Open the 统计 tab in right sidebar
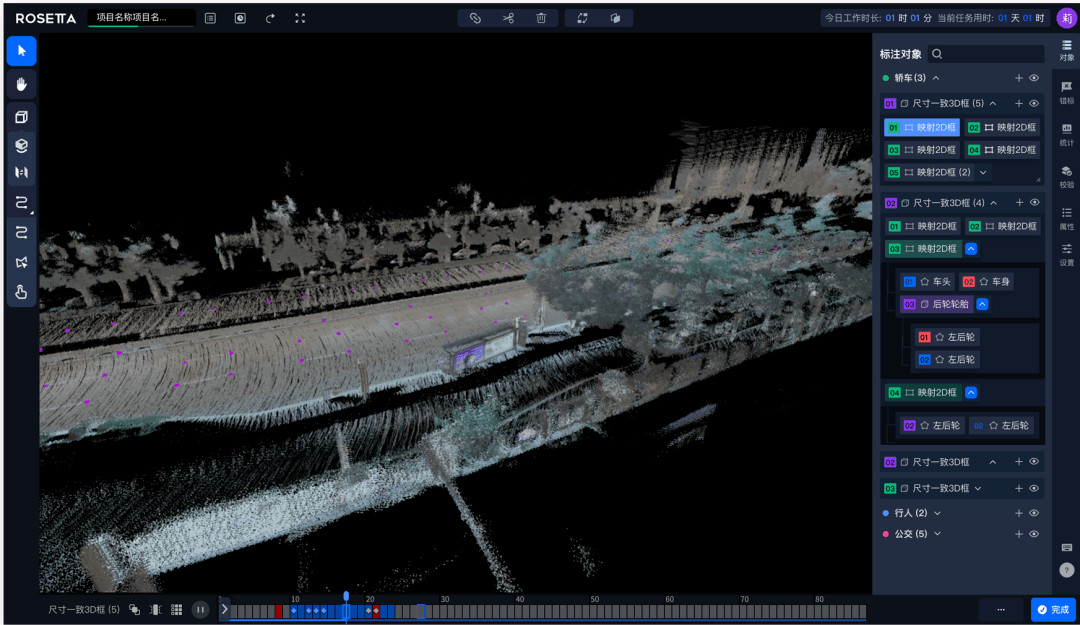This screenshot has height=625, width=1080. tap(1067, 134)
